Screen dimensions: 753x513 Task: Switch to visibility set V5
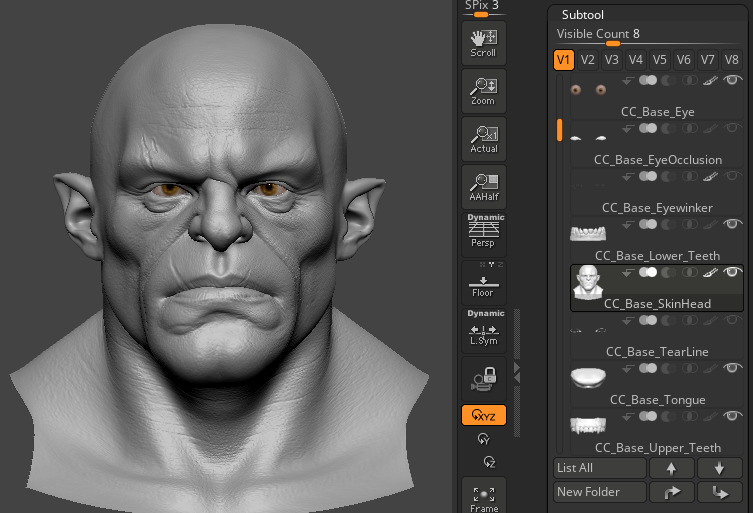[x=659, y=60]
